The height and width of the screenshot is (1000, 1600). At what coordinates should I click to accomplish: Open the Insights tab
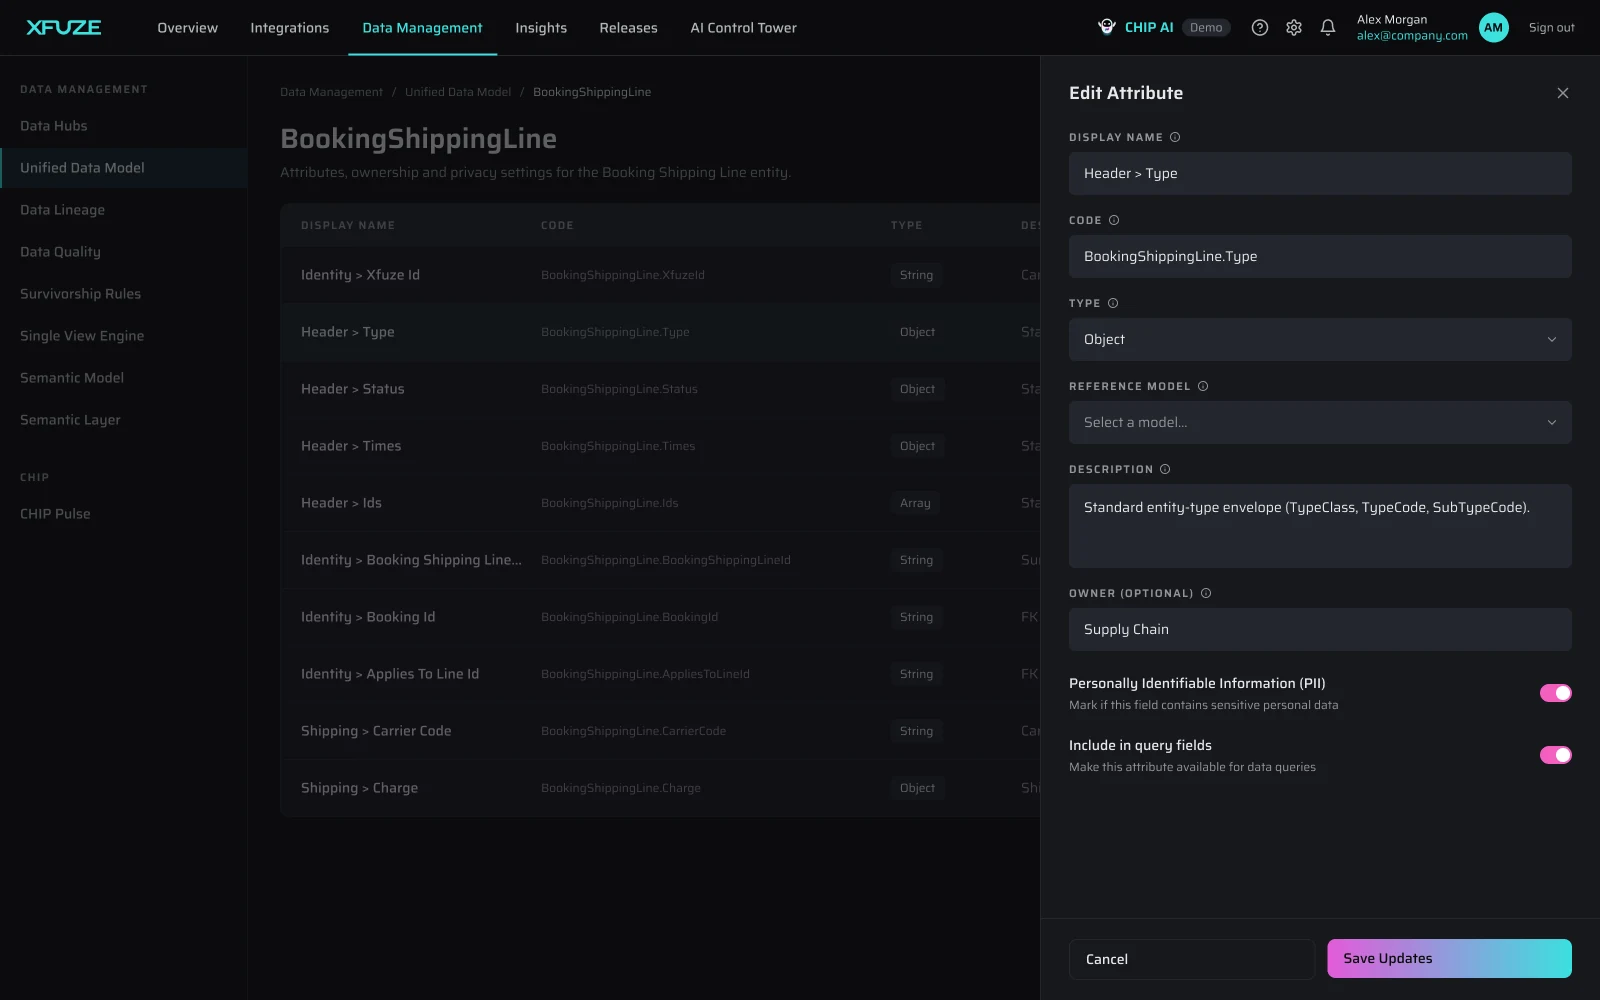coord(541,28)
